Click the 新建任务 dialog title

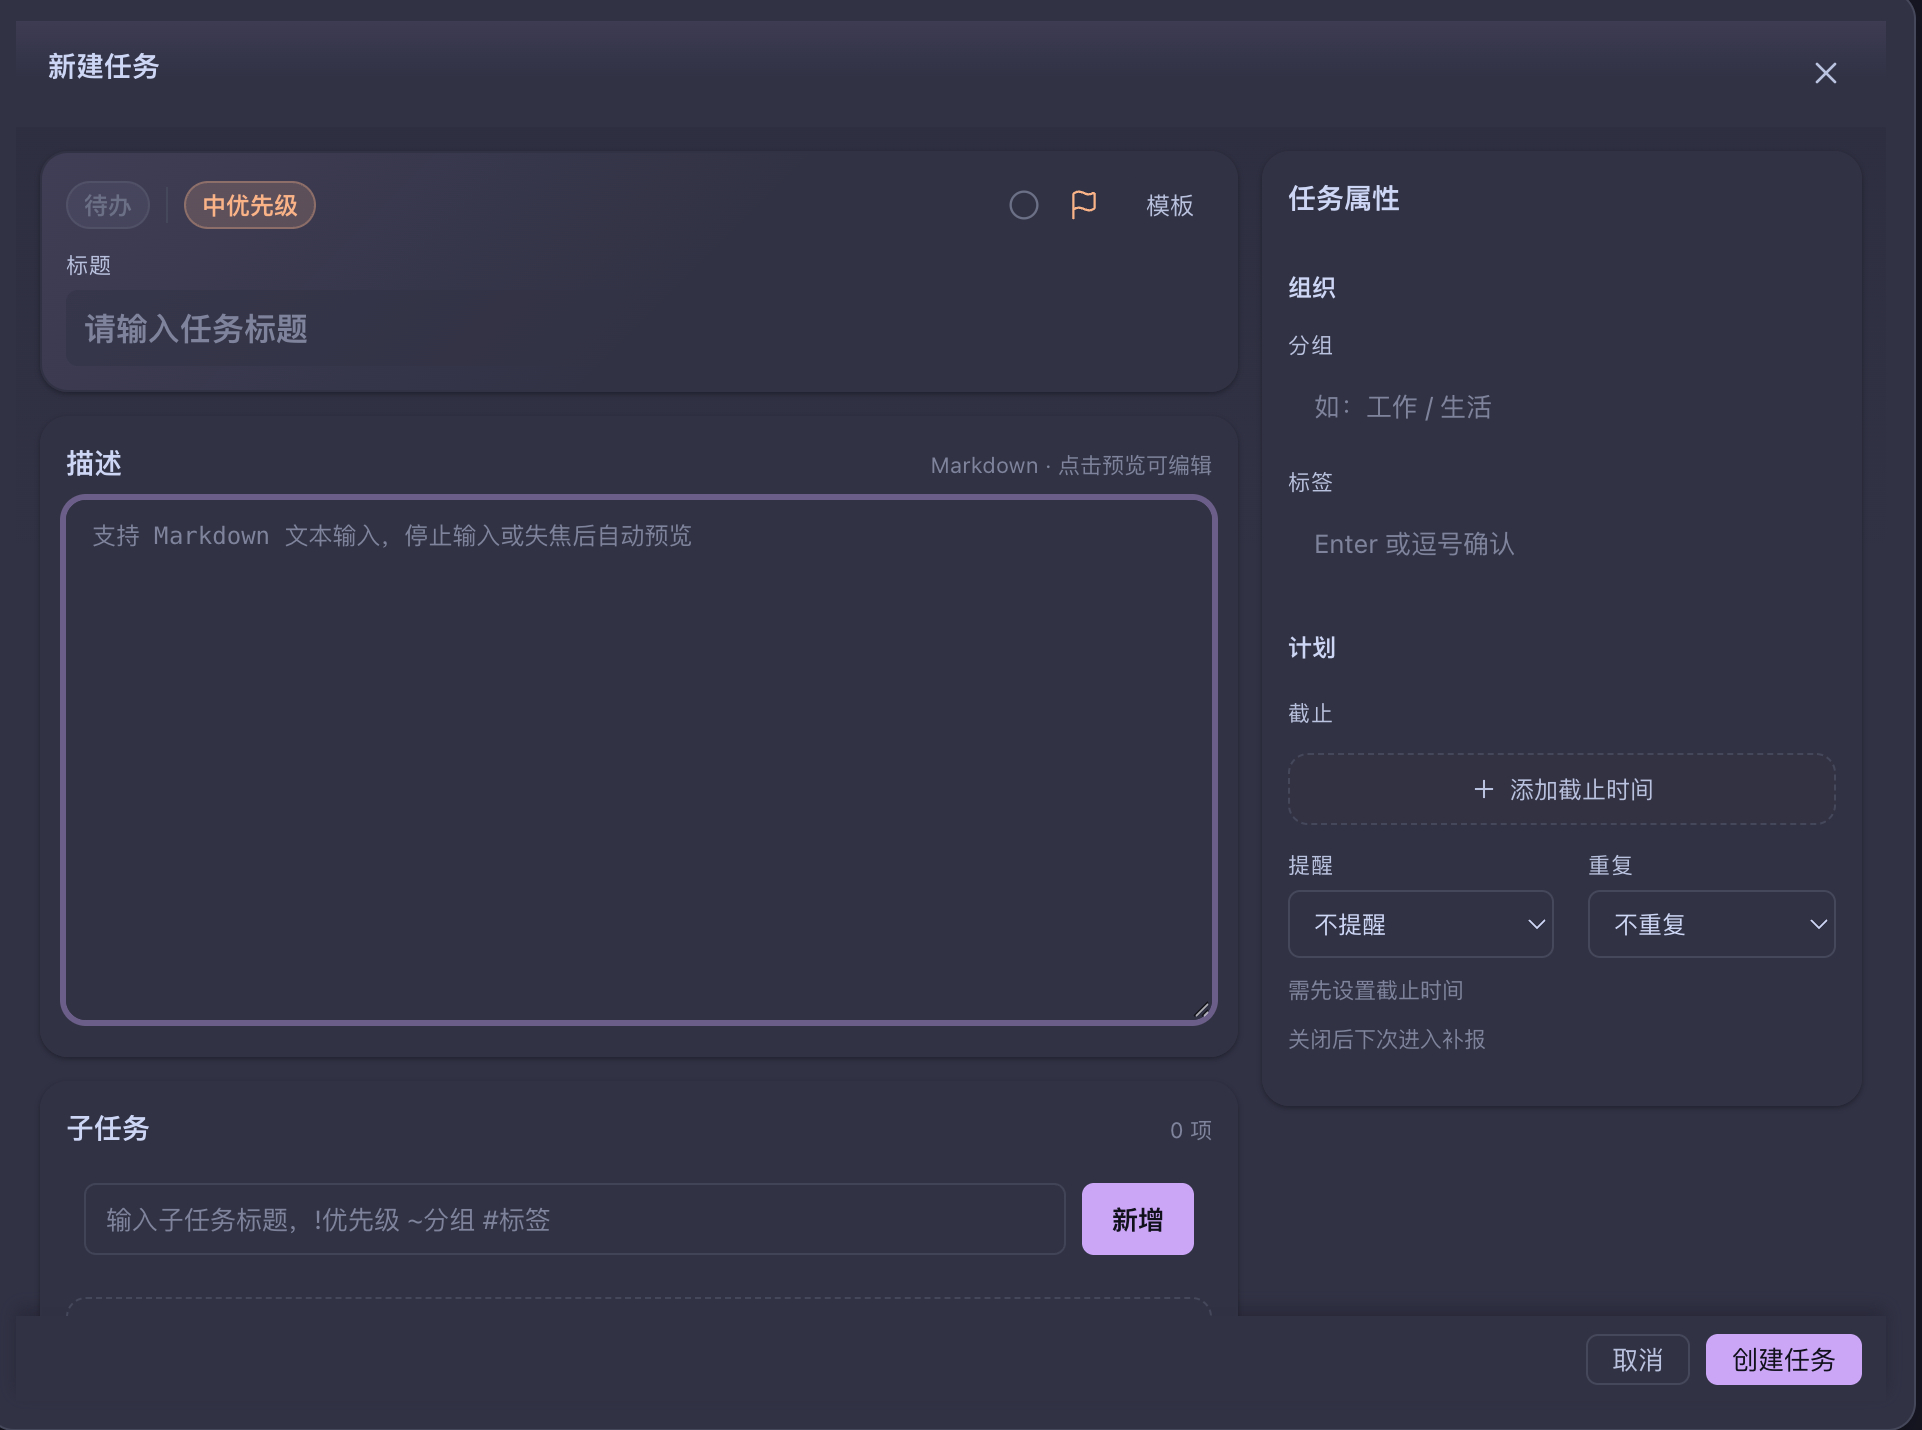[103, 66]
